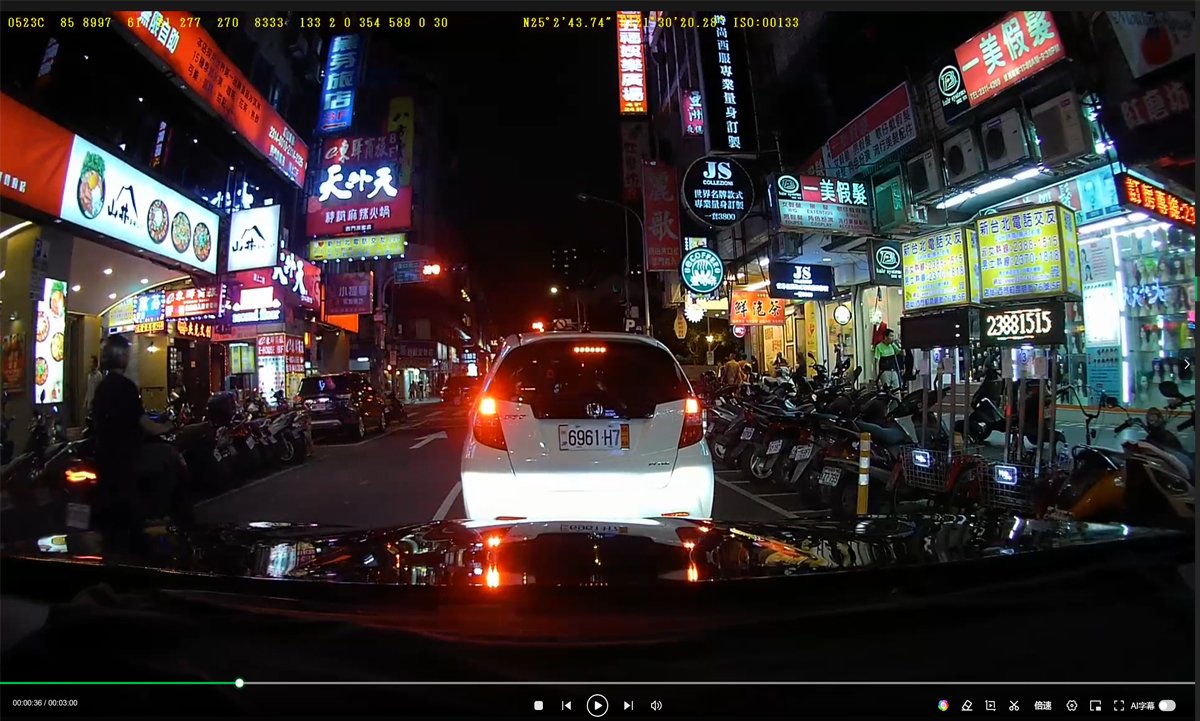Mute the volume speaker icon
This screenshot has width=1200, height=721.
pos(656,705)
